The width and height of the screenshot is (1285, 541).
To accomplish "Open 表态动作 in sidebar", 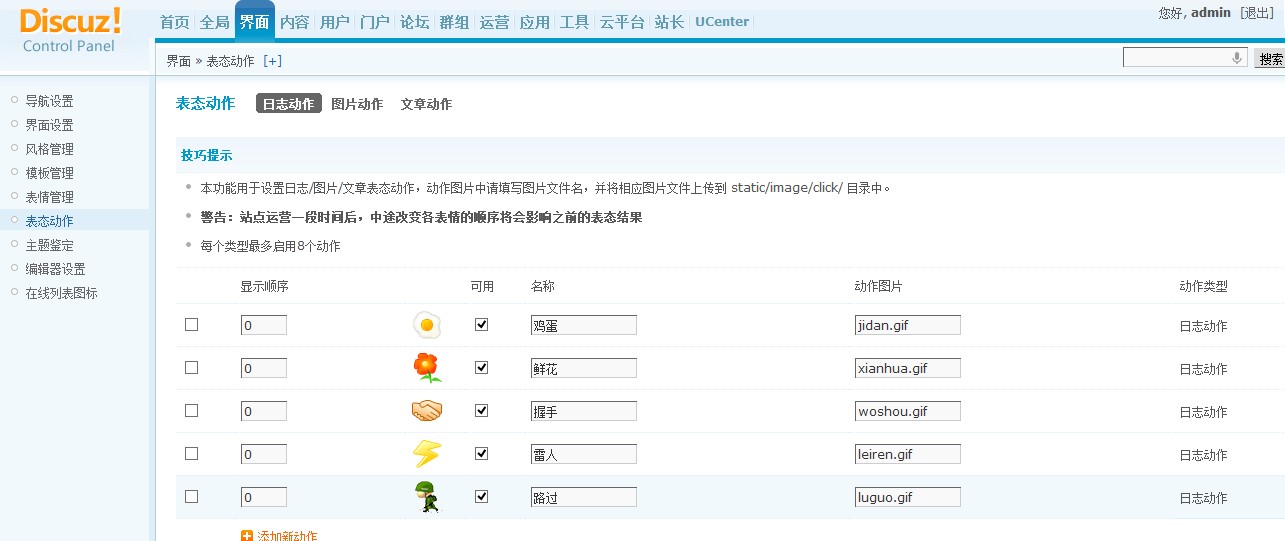I will tap(49, 221).
